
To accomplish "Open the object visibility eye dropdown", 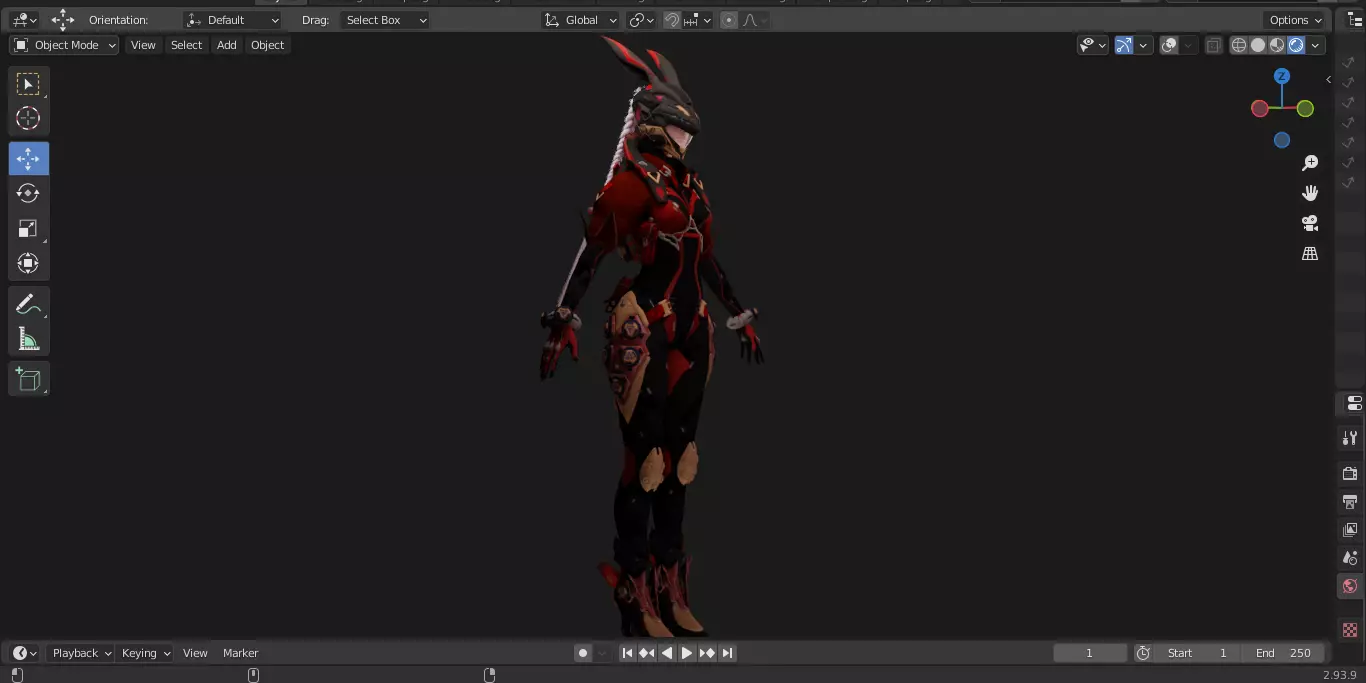I will [1093, 45].
